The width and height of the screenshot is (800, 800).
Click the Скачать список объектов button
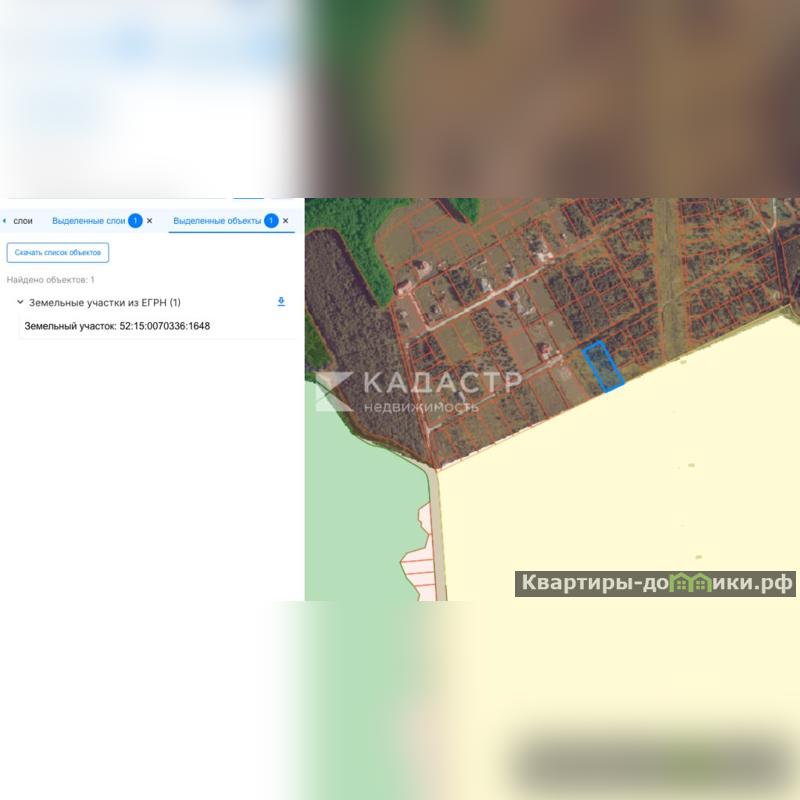pyautogui.click(x=58, y=253)
